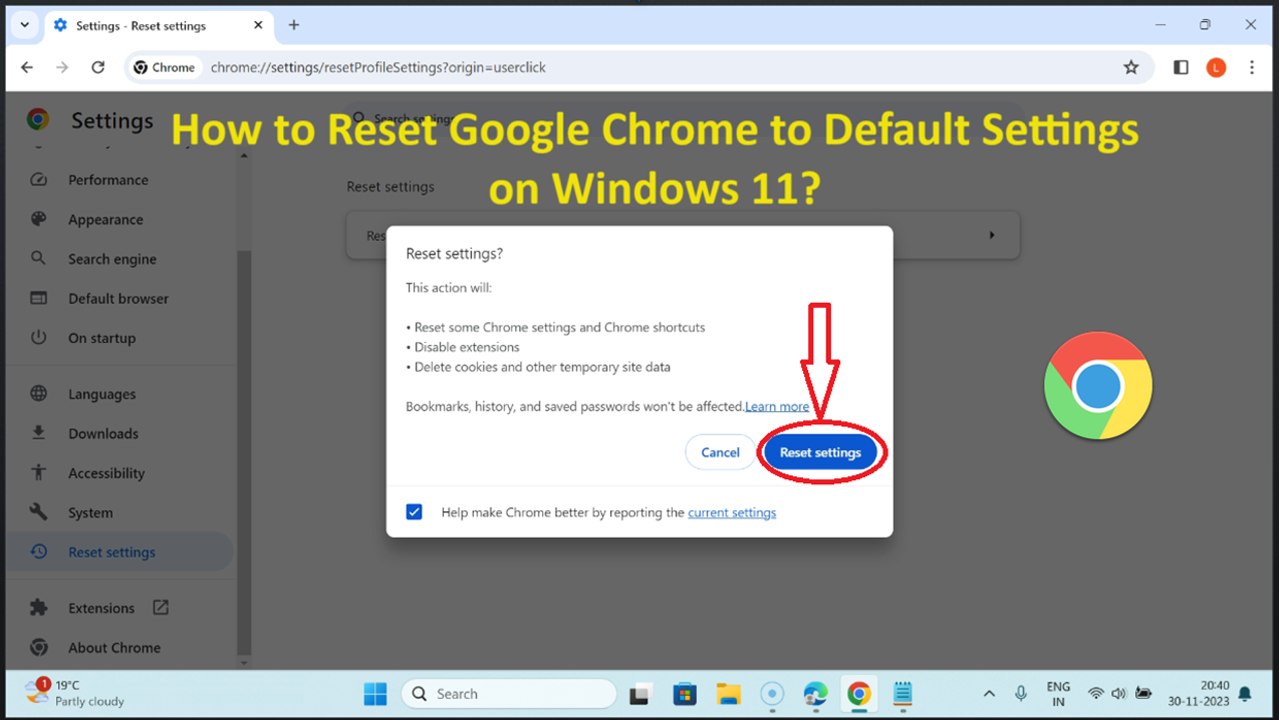Click the Performance gauge icon
The image size is (1279, 720).
tap(39, 180)
